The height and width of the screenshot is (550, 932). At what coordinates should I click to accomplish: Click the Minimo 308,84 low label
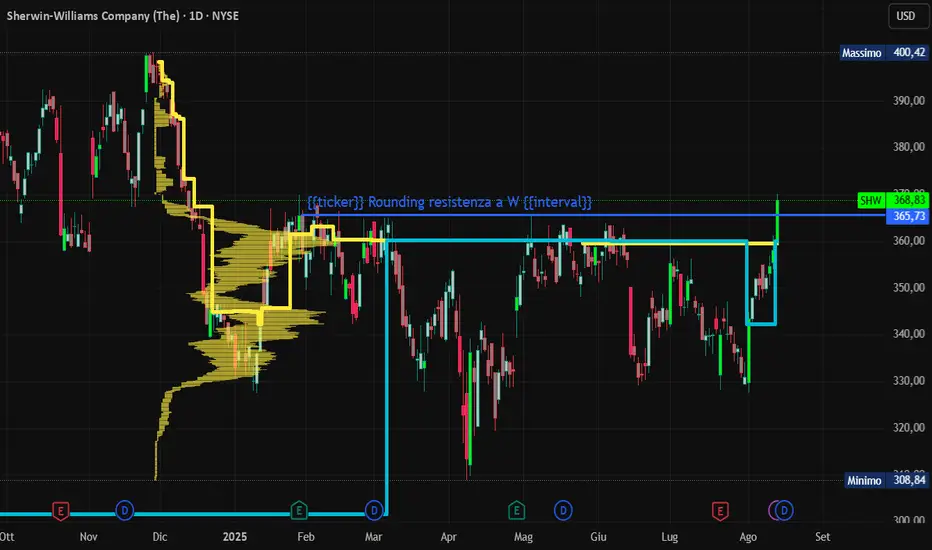886,480
